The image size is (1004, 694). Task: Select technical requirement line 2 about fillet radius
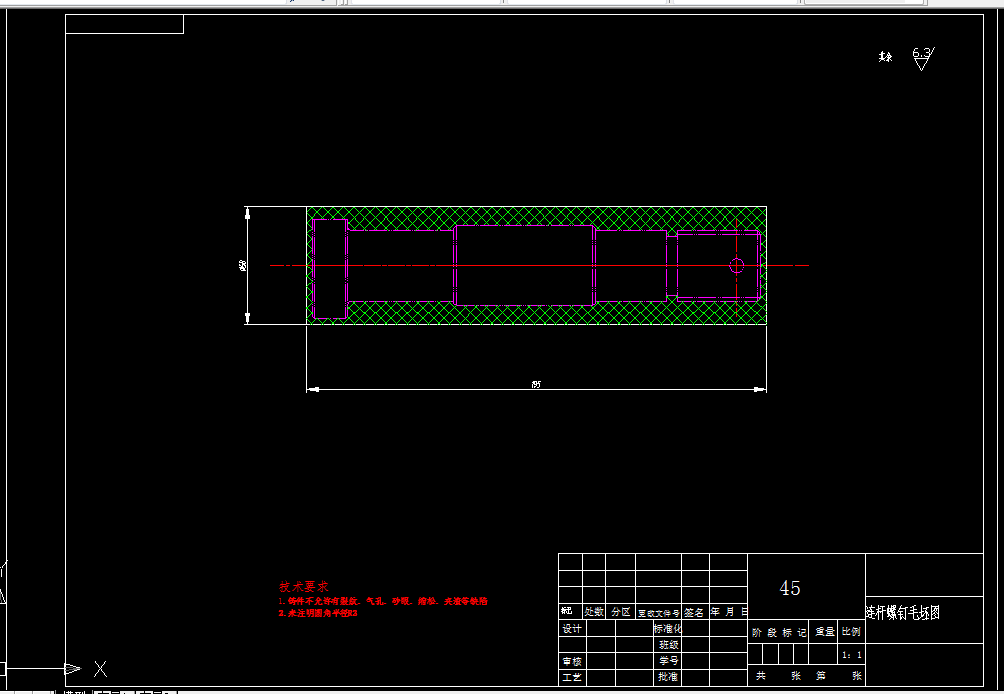pyautogui.click(x=318, y=613)
